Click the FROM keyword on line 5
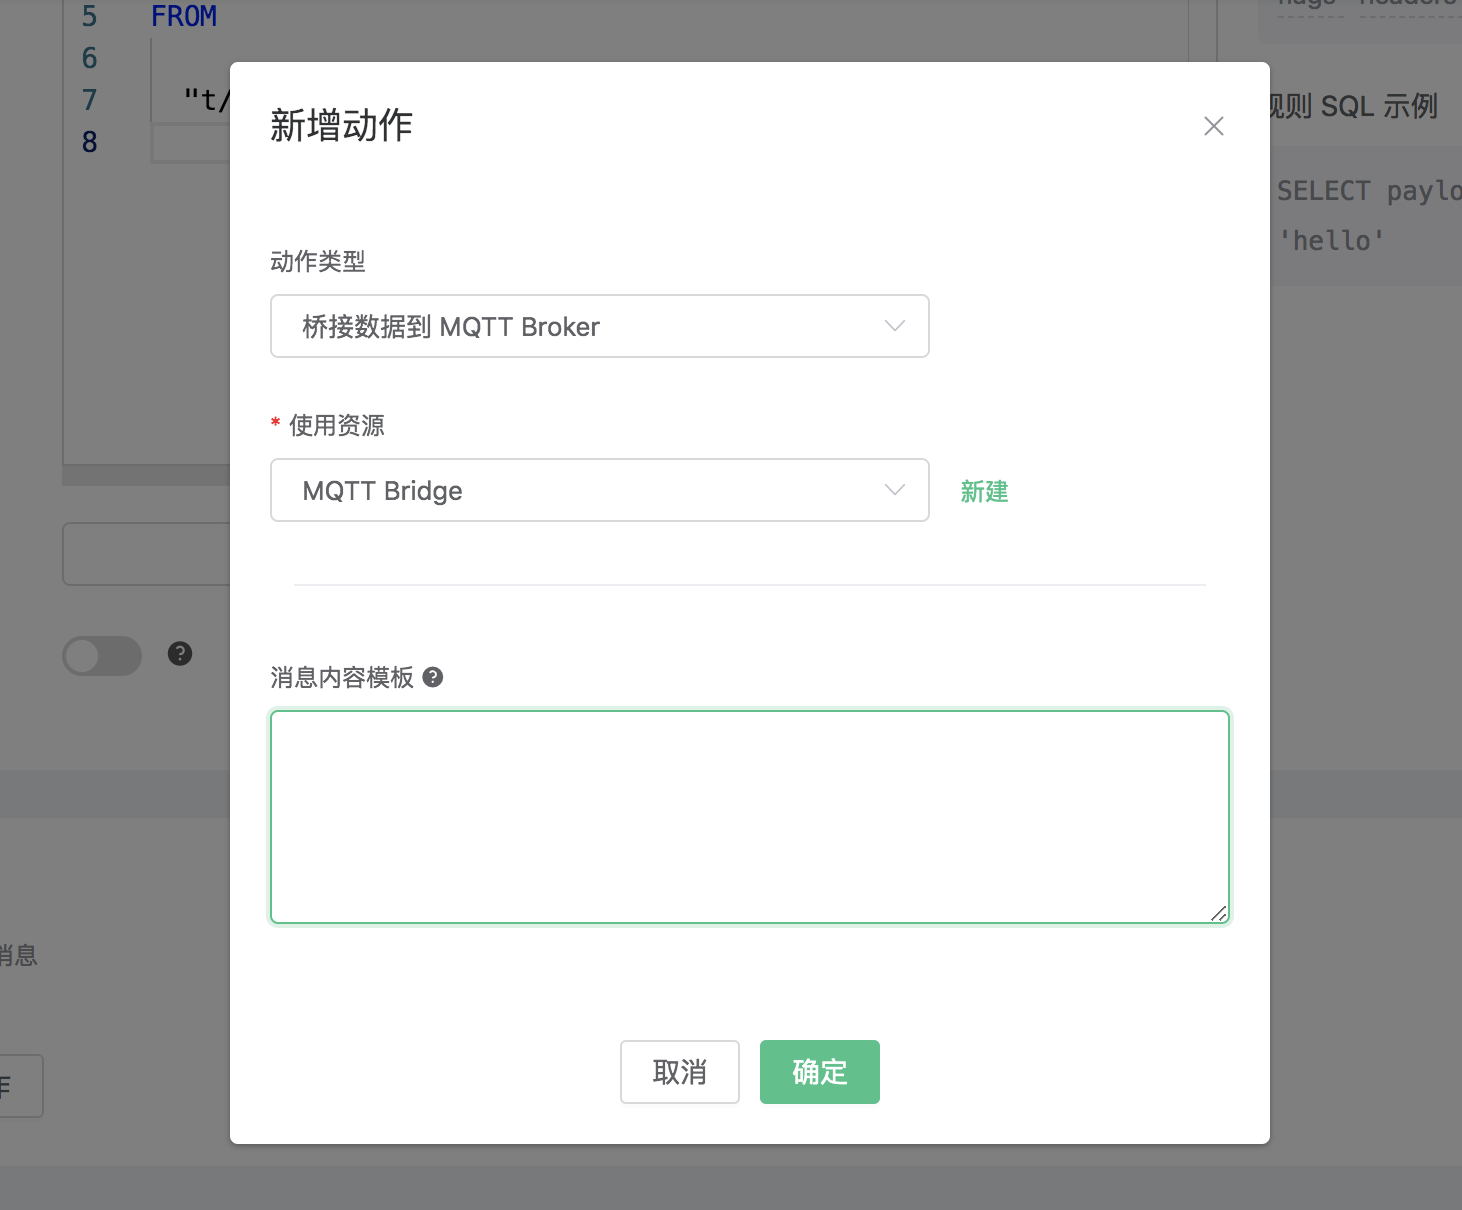The image size is (1462, 1210). pos(184,17)
